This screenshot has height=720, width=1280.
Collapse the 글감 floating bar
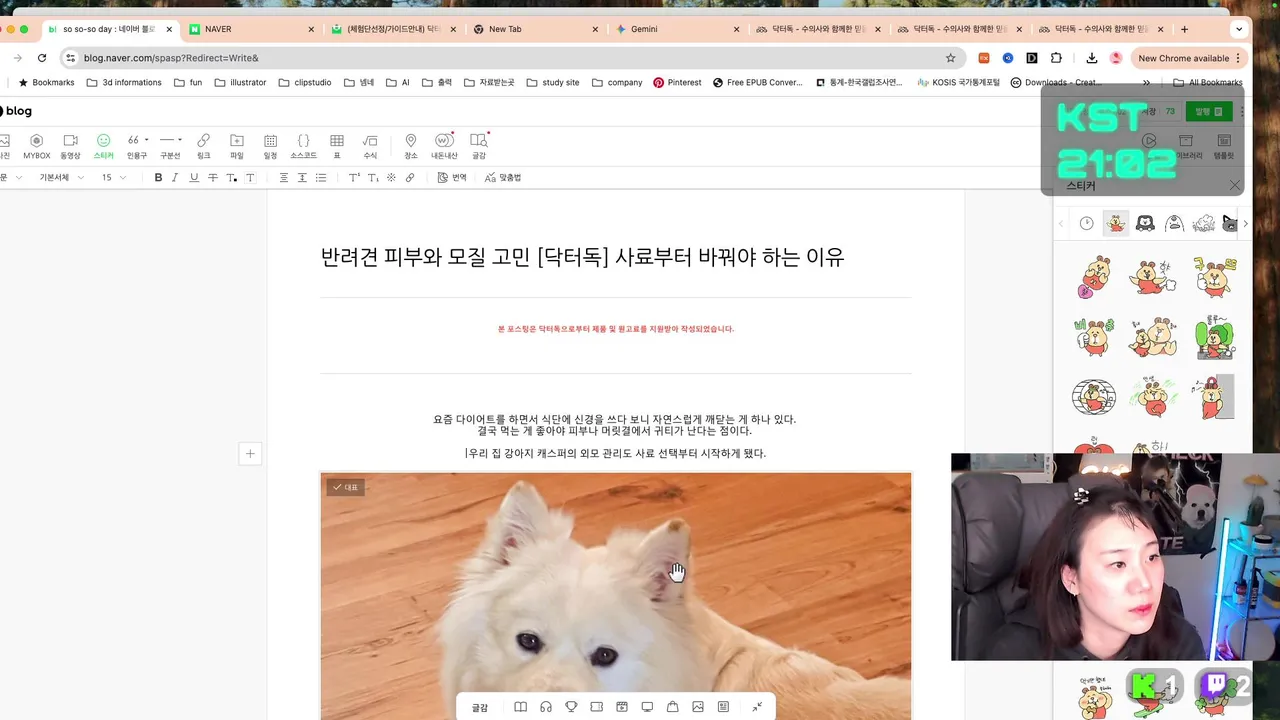(x=757, y=707)
